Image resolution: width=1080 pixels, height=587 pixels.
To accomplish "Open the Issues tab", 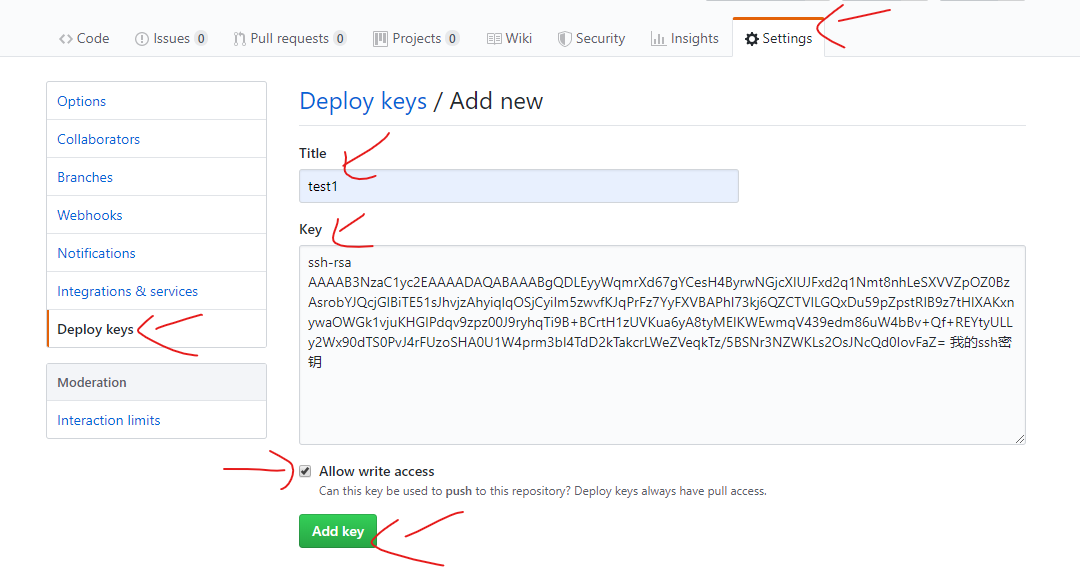I will [171, 39].
